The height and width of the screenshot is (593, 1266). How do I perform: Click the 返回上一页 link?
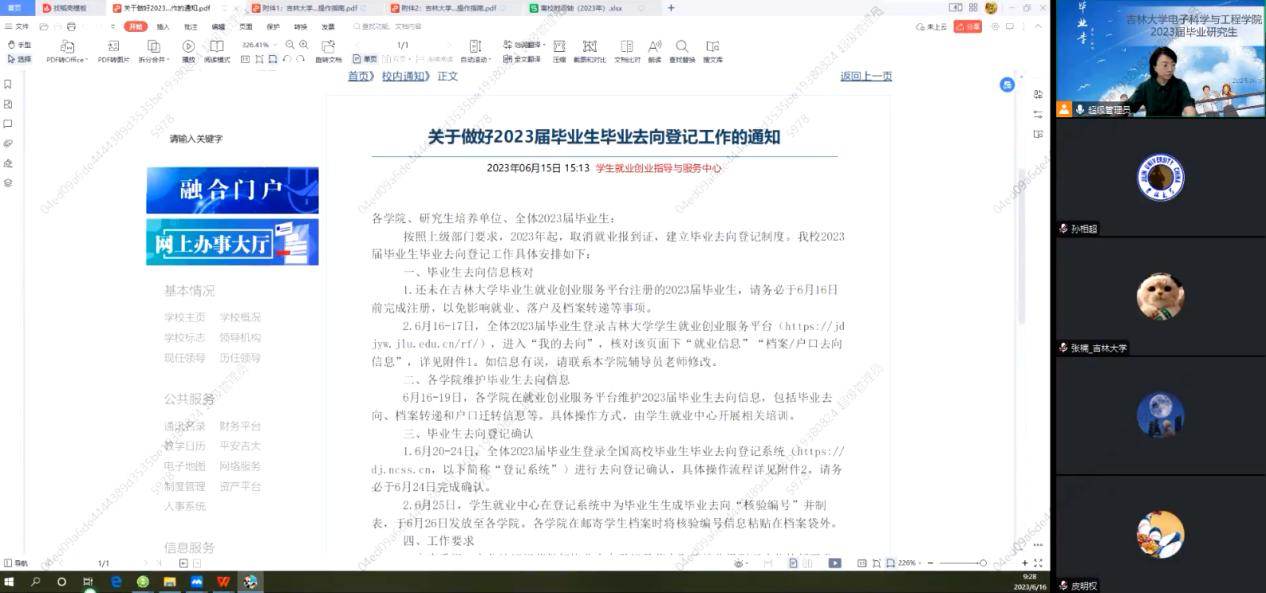pyautogui.click(x=865, y=76)
